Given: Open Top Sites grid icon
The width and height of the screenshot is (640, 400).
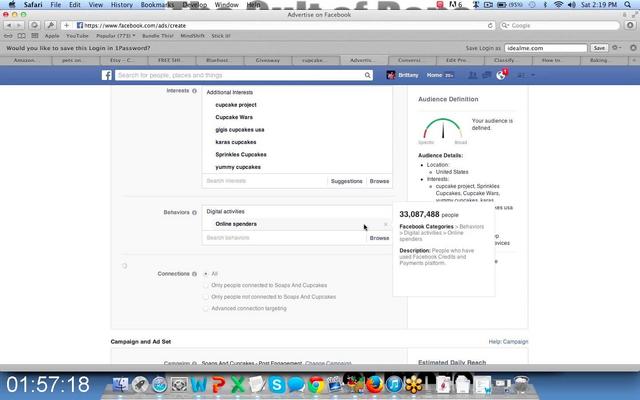Looking at the screenshot, I should 35,36.
